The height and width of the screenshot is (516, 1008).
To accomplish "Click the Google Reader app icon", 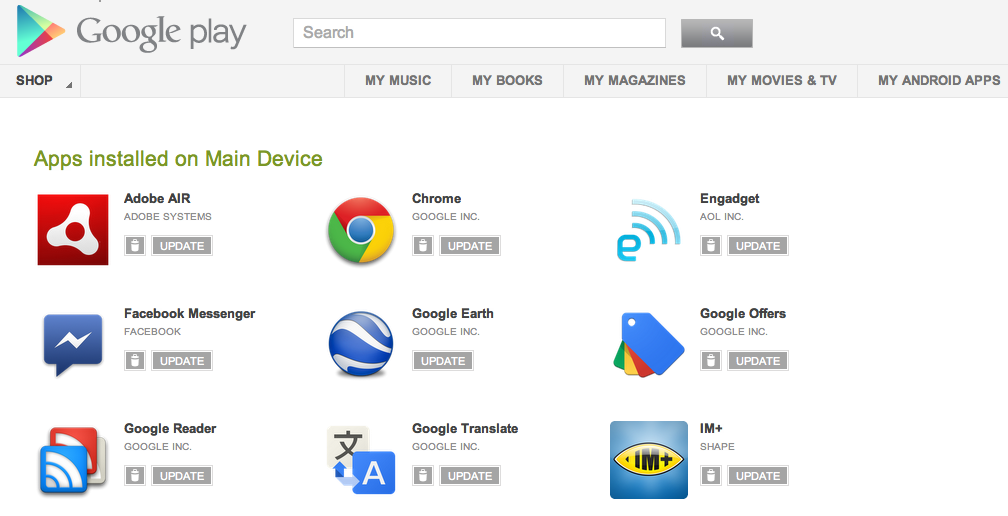I will [73, 460].
